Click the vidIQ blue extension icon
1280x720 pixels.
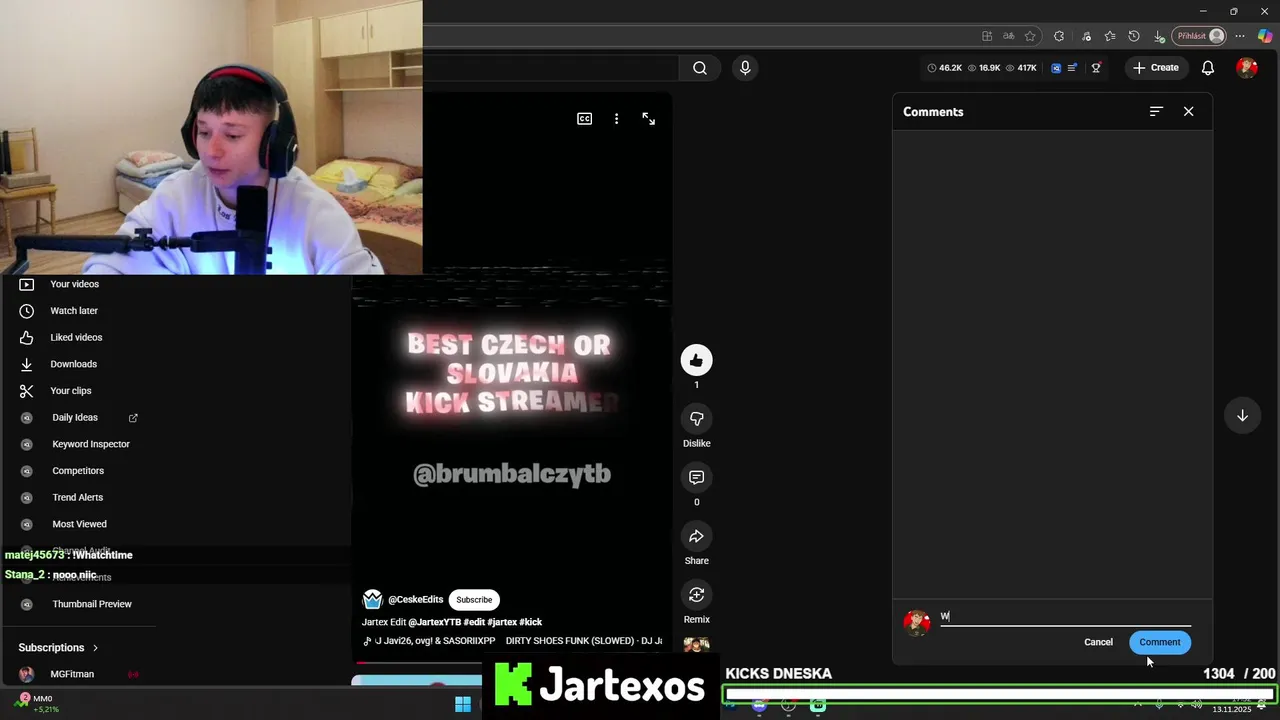[x=1056, y=68]
